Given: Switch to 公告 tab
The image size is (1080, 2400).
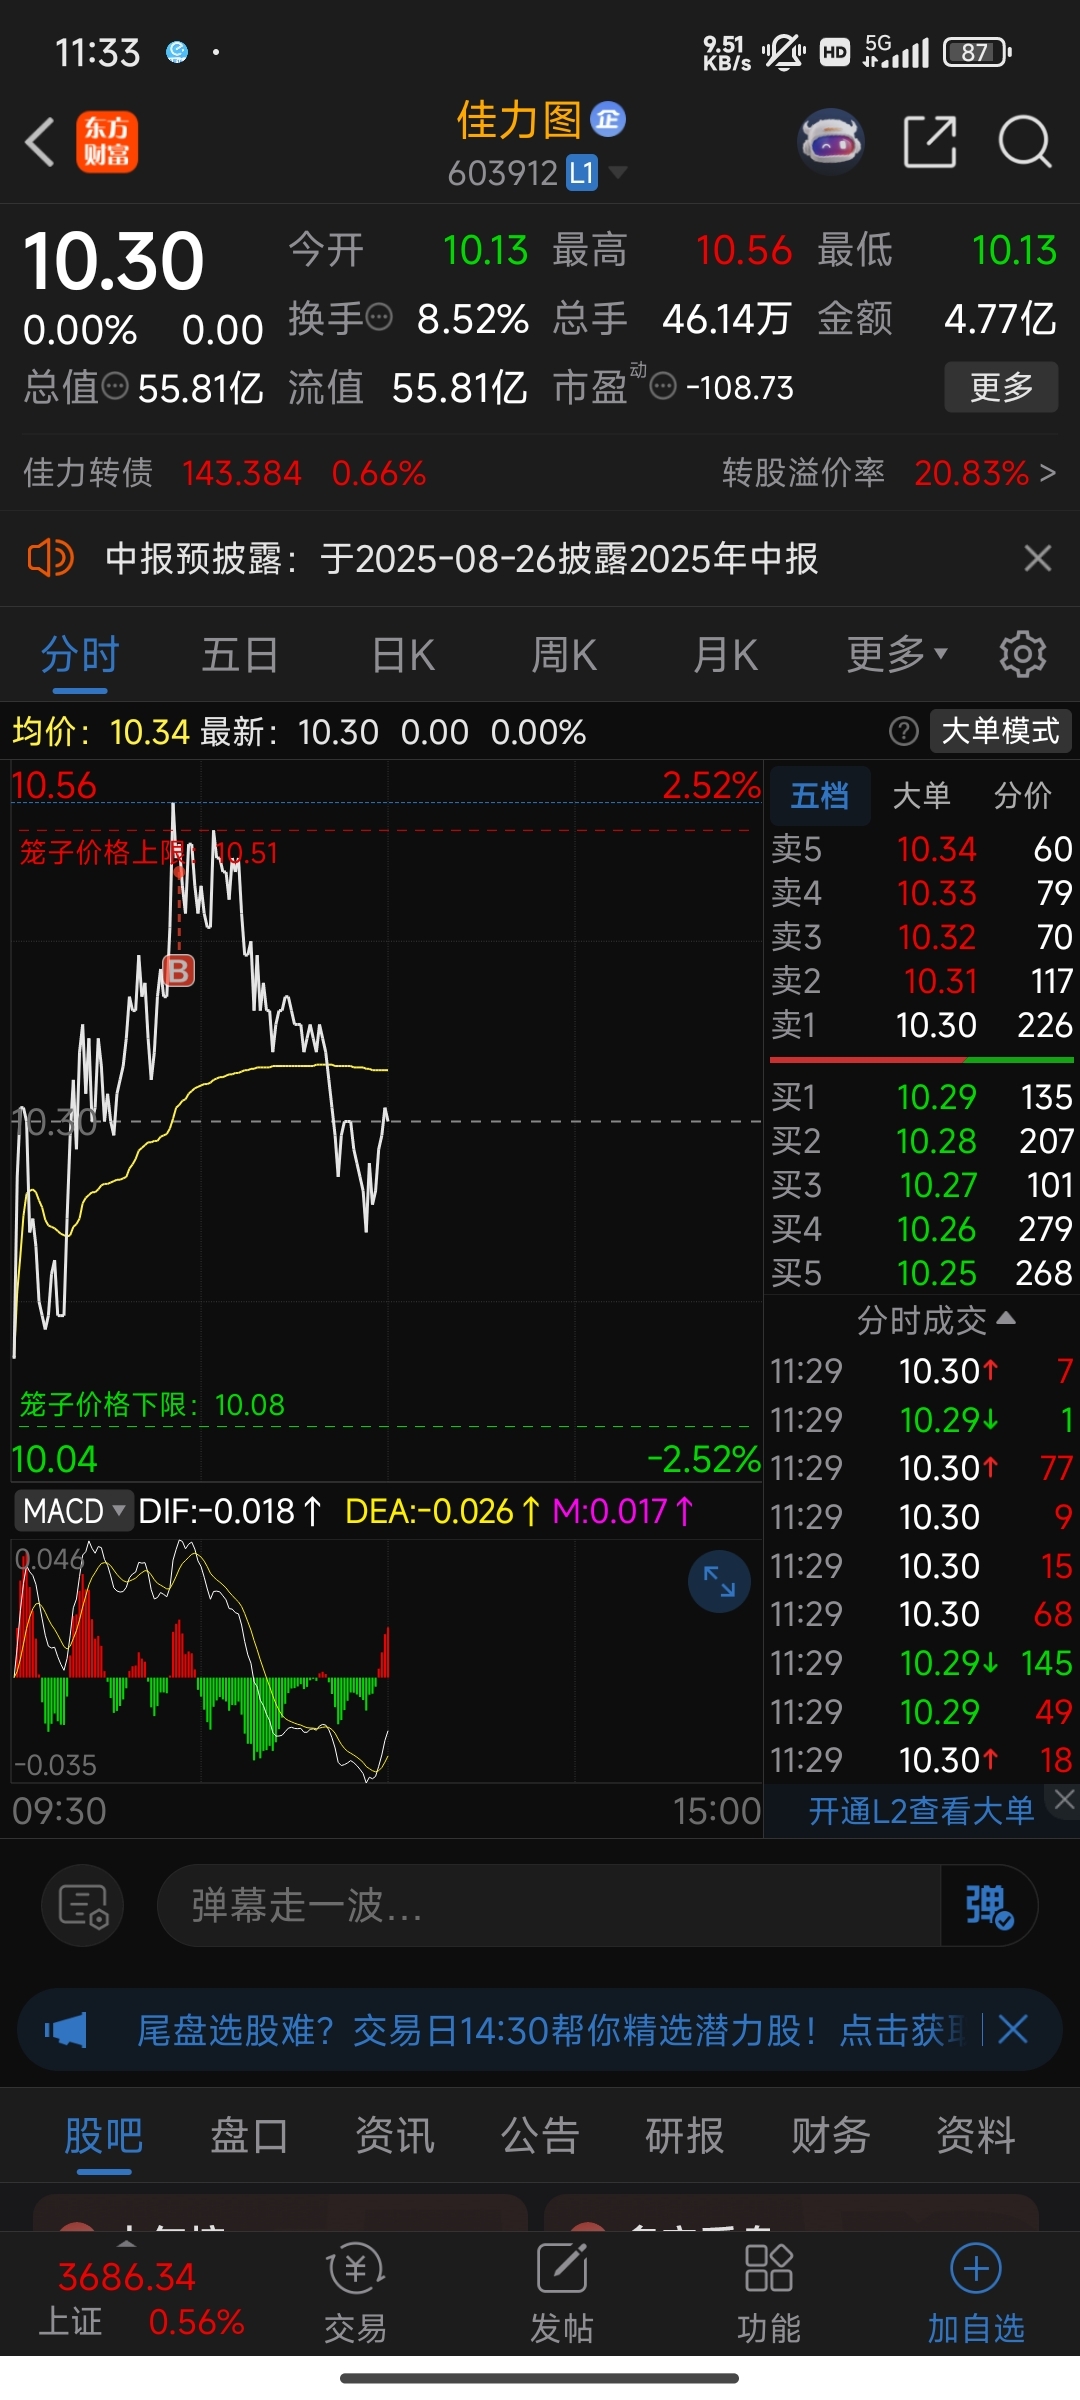Looking at the screenshot, I should point(540,2136).
